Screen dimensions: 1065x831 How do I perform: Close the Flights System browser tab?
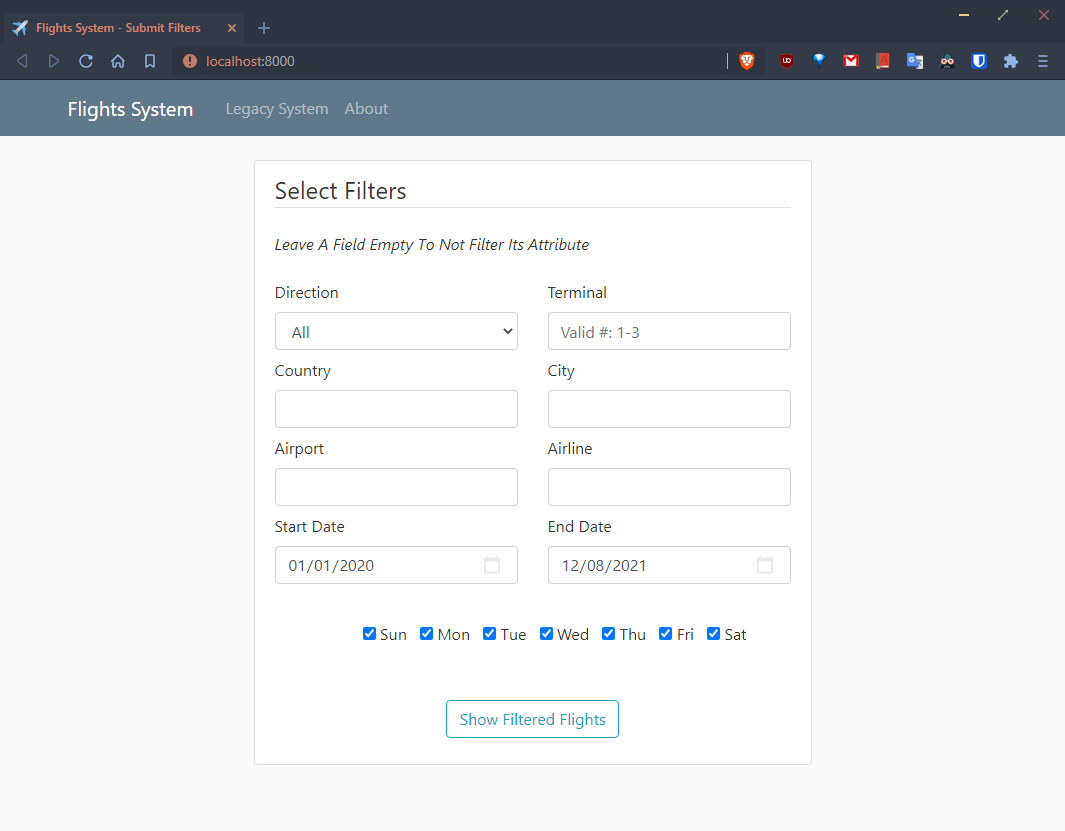point(232,28)
